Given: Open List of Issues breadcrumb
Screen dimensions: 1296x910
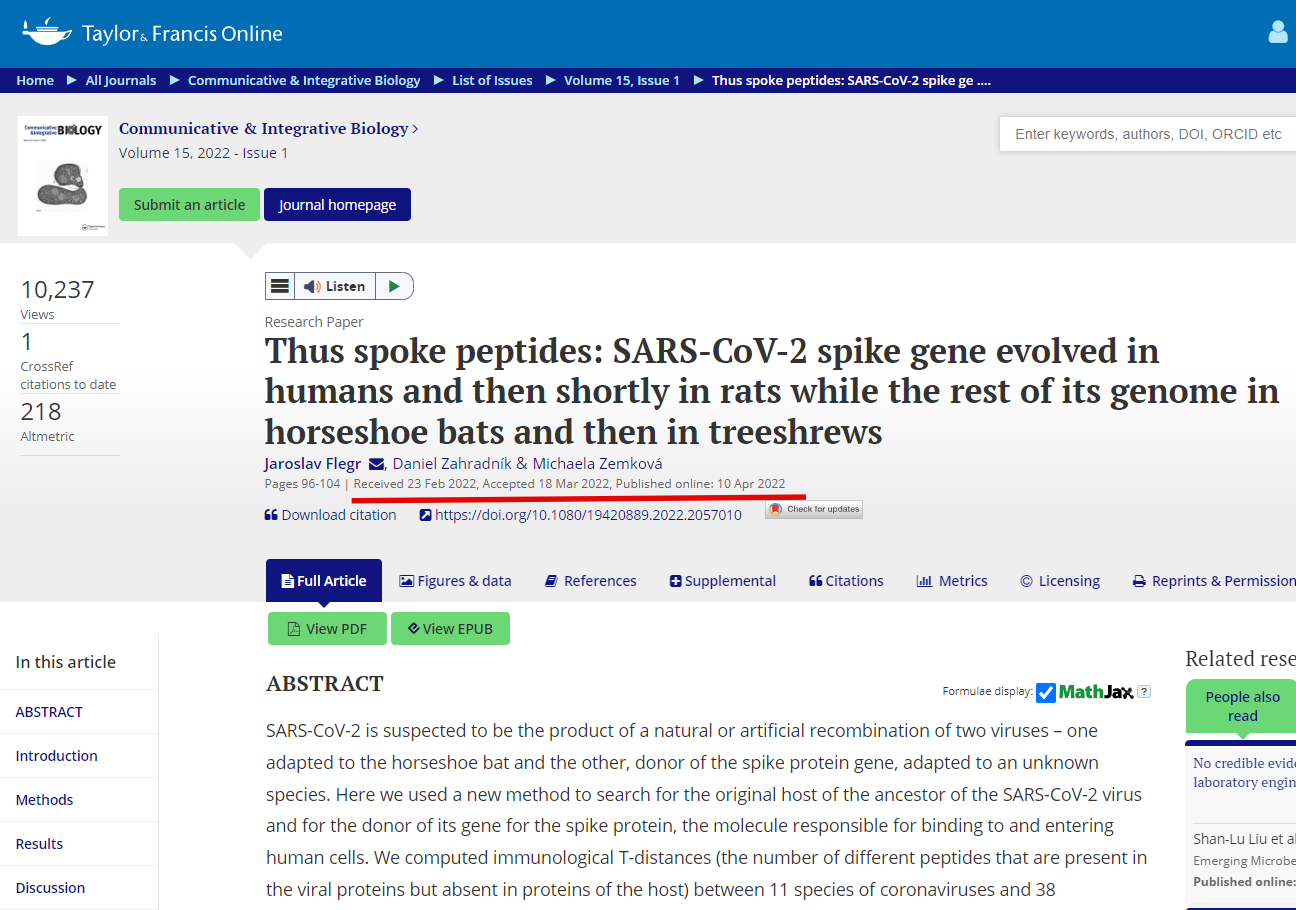Looking at the screenshot, I should (492, 80).
